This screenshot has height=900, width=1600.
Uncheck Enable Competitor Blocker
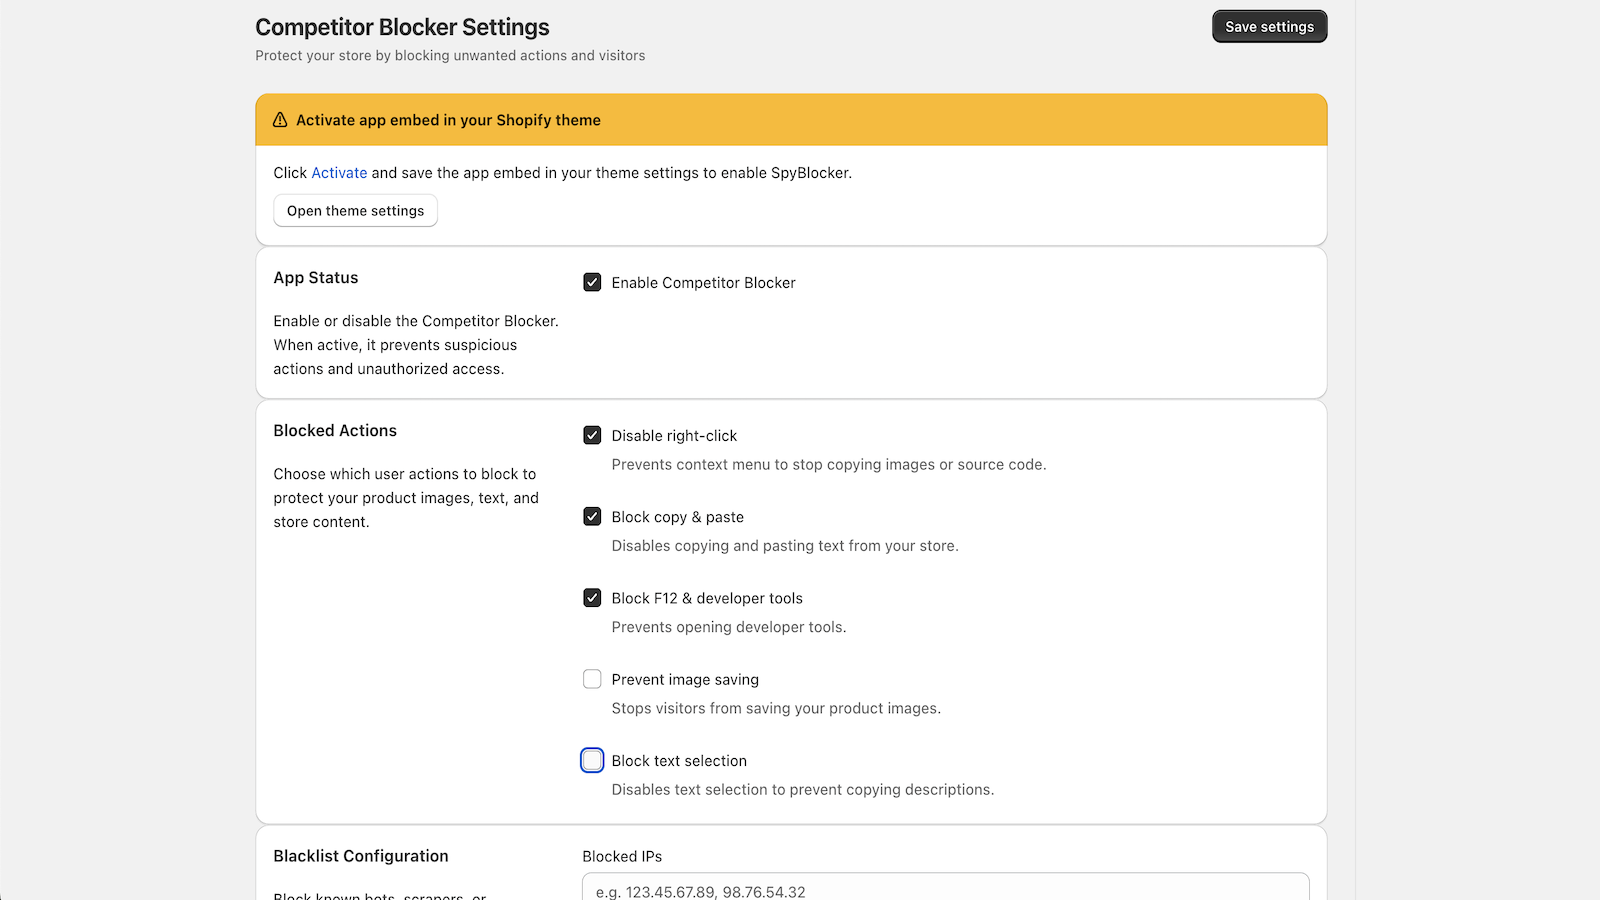592,283
